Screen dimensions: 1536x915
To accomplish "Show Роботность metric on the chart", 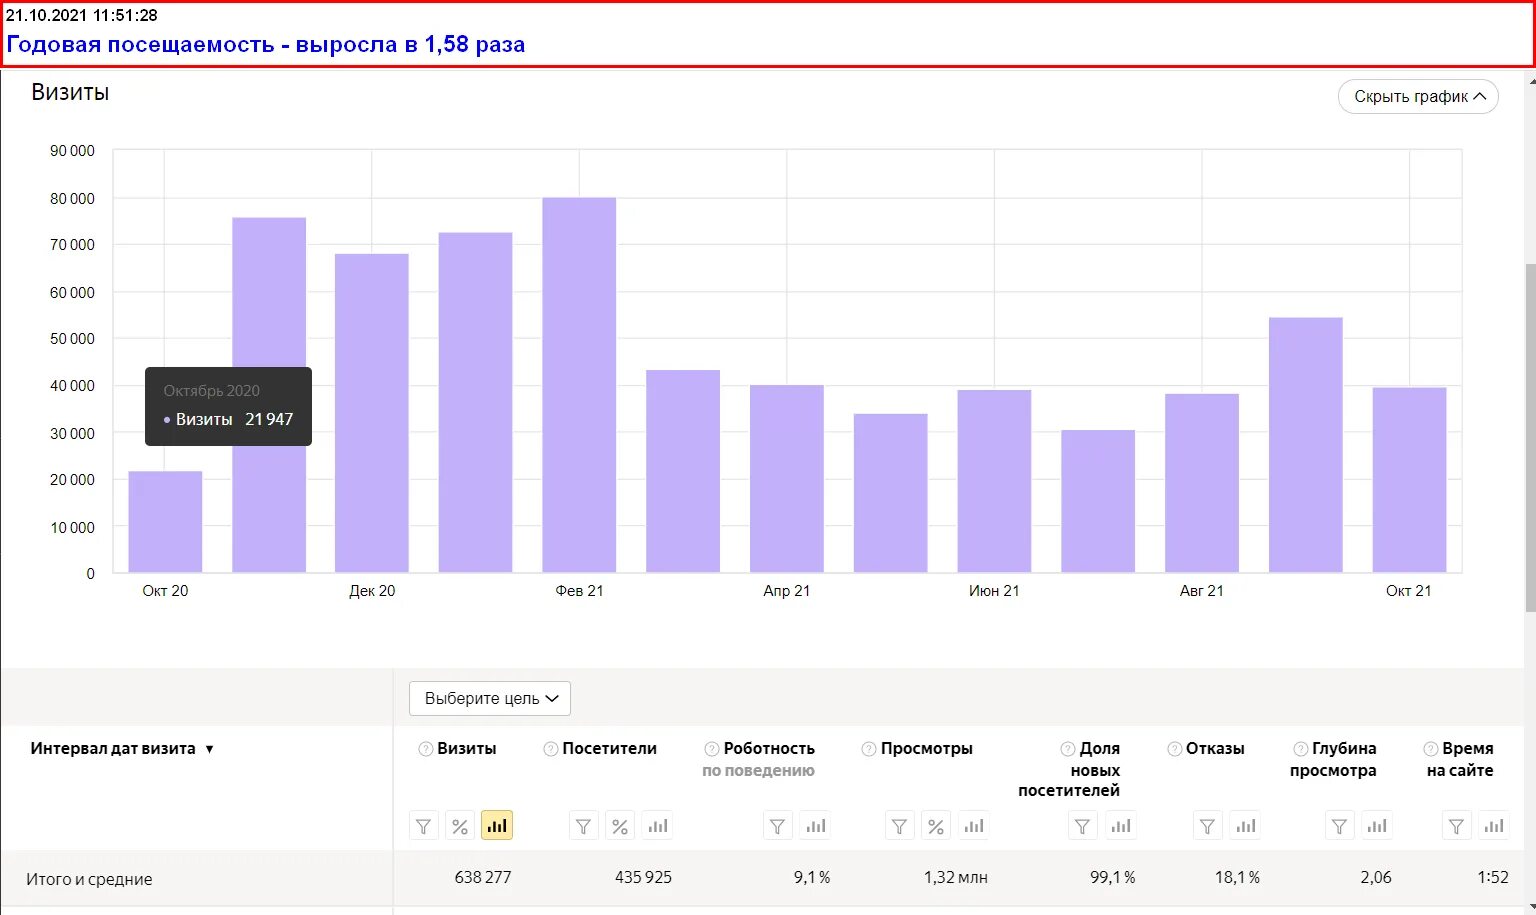I will coord(816,826).
